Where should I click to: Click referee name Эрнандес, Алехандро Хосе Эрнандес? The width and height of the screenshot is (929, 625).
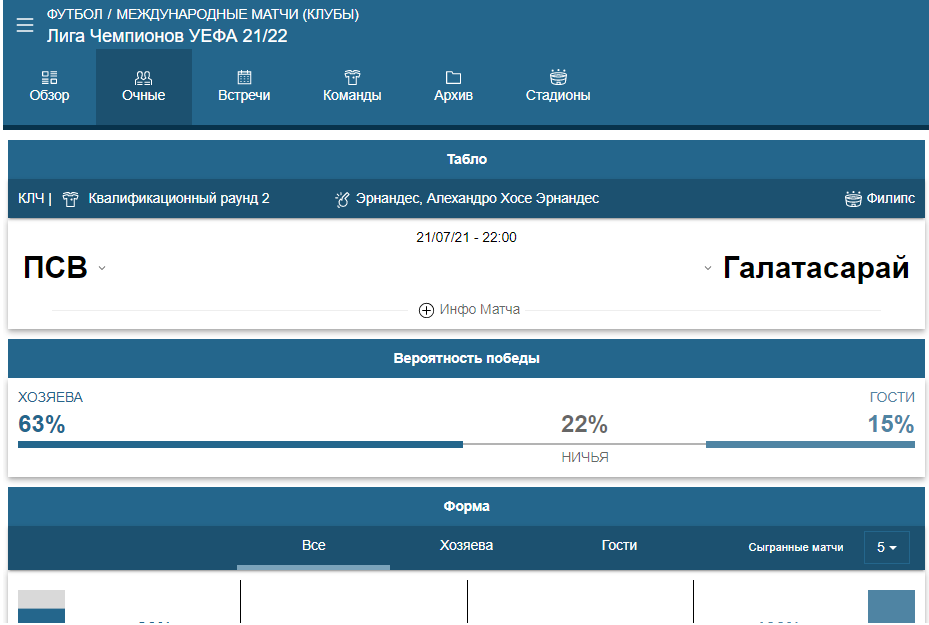tap(477, 198)
